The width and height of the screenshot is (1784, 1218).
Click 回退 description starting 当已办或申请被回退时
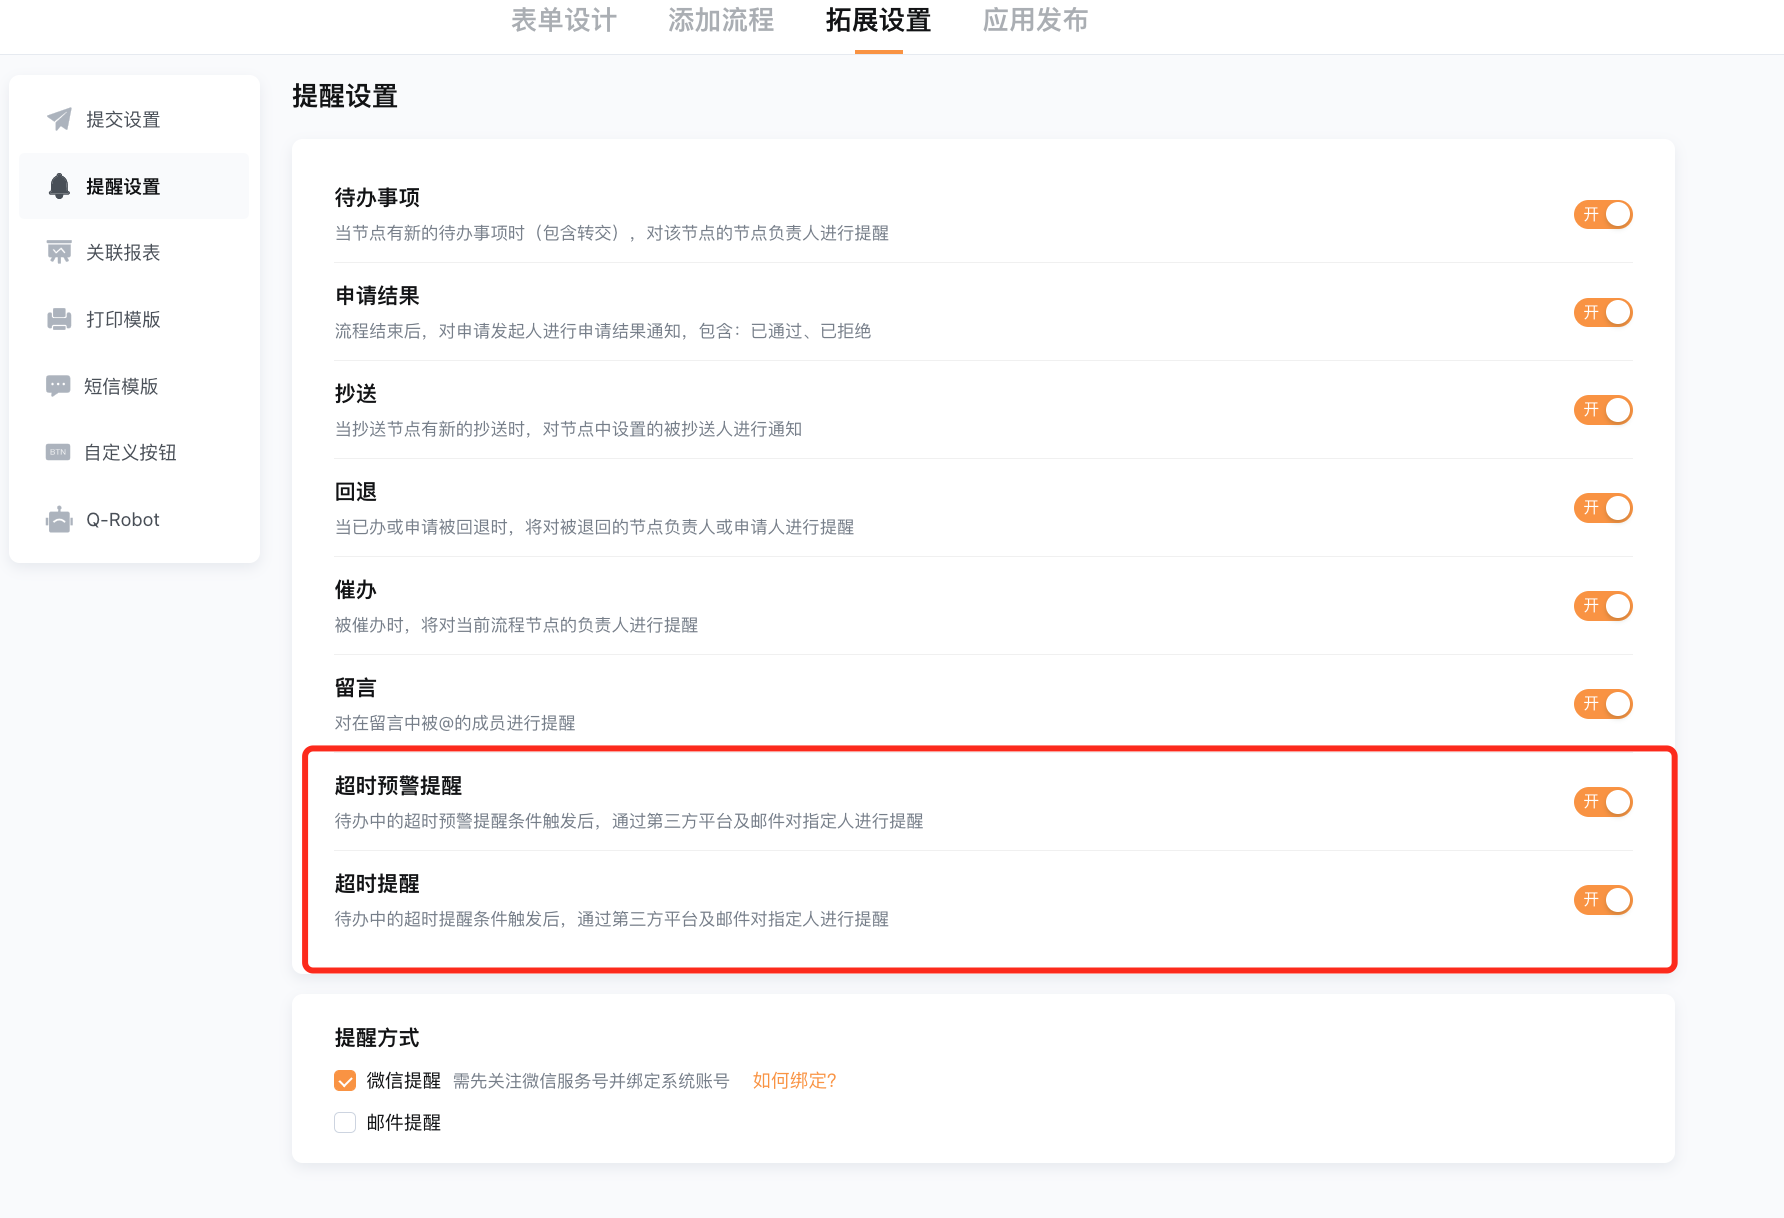tap(594, 527)
